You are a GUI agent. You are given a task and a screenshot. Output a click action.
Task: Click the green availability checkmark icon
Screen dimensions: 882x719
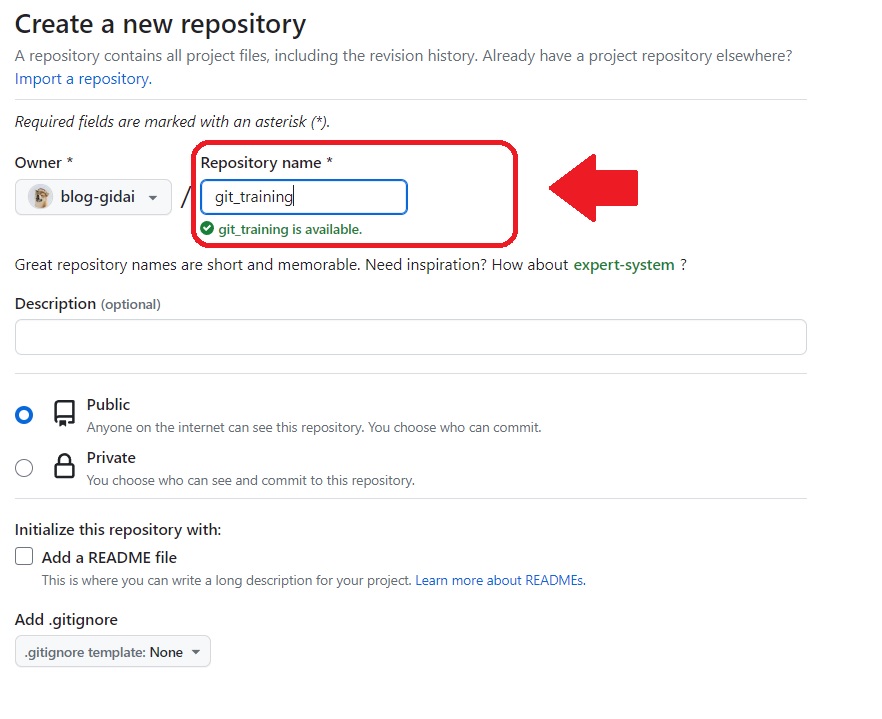[x=207, y=229]
